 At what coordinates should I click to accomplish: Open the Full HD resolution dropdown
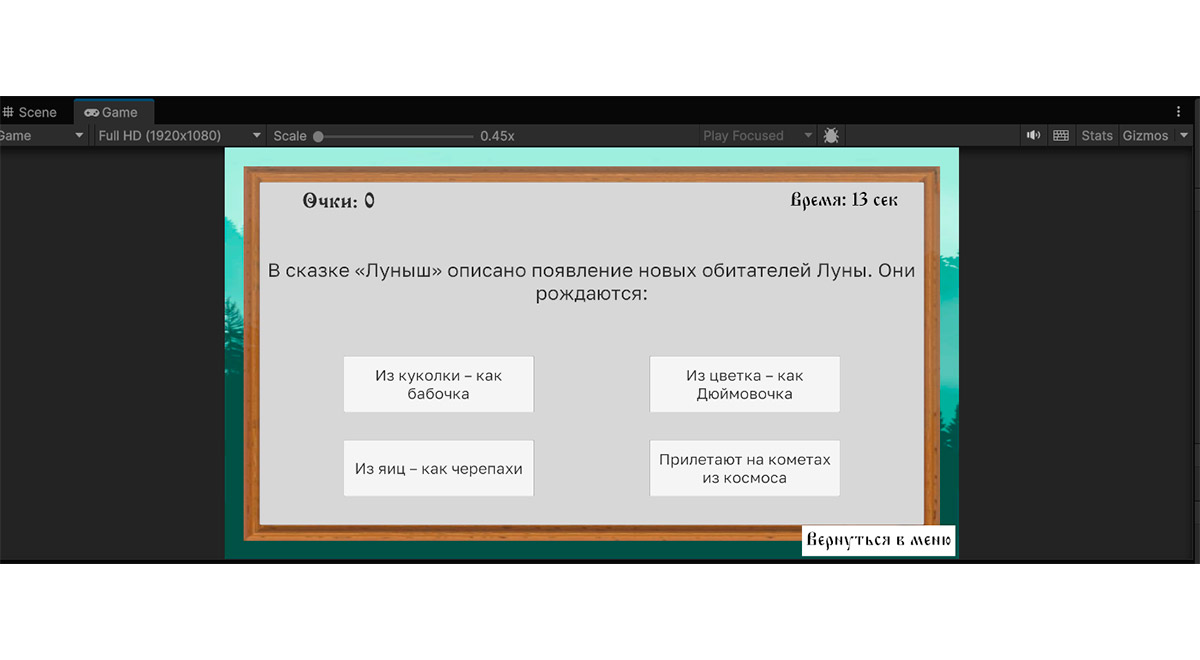(180, 136)
